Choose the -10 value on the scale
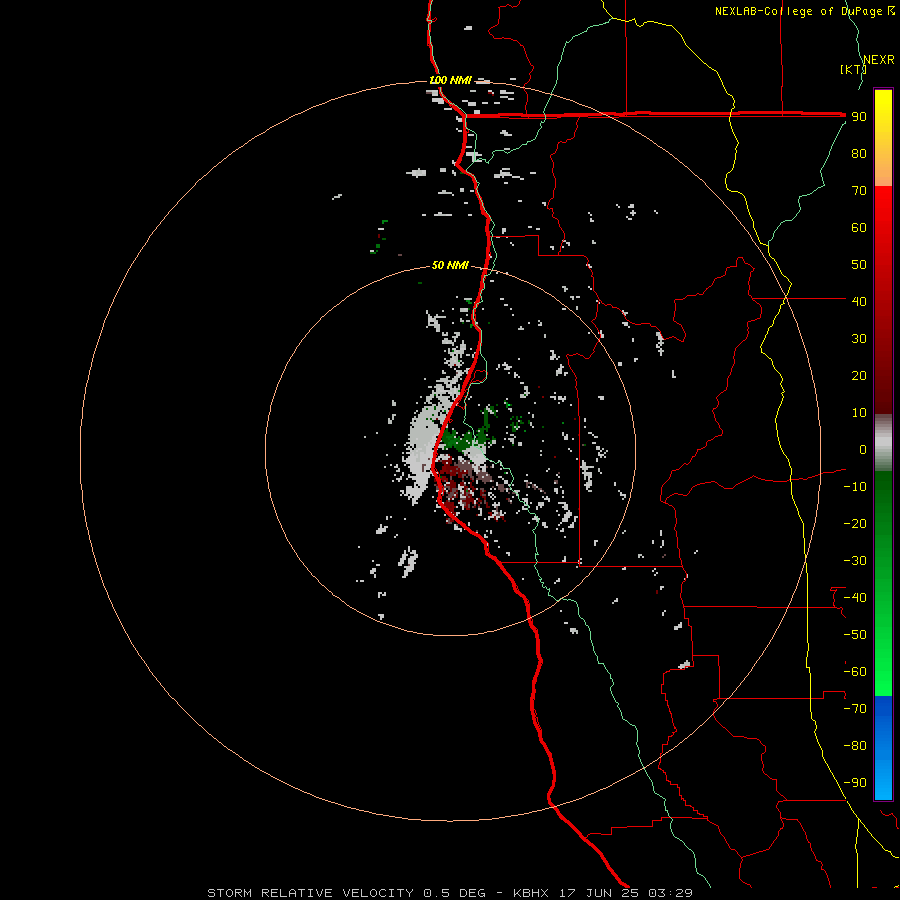This screenshot has width=900, height=900. [x=855, y=487]
